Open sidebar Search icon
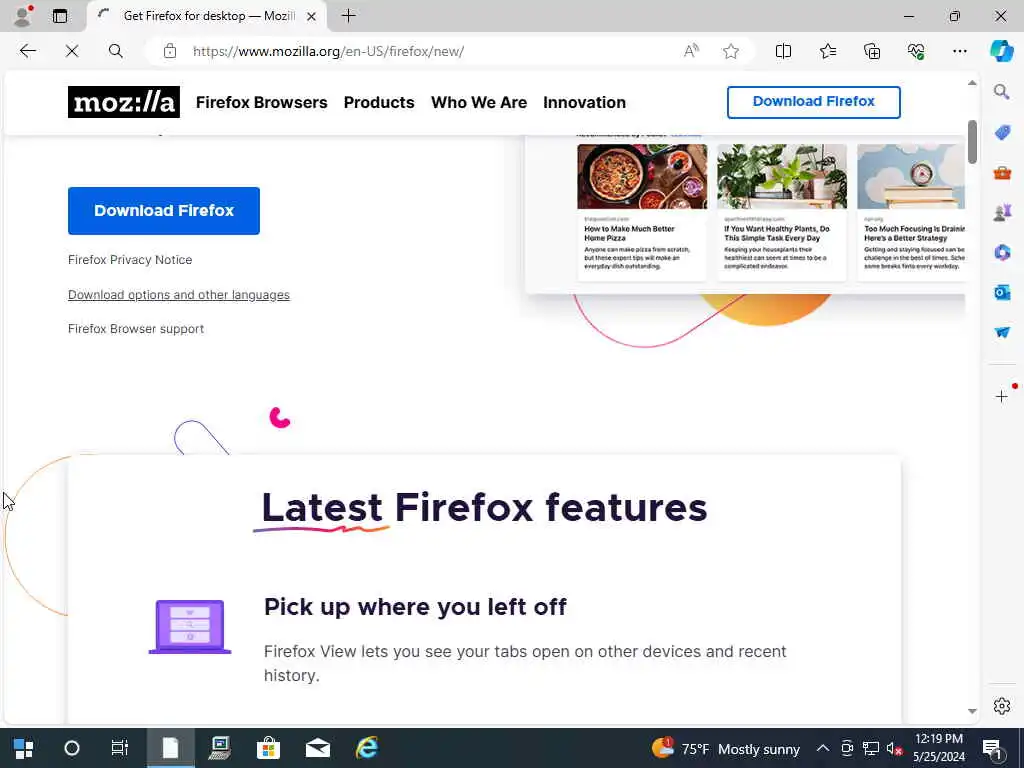 1002,92
